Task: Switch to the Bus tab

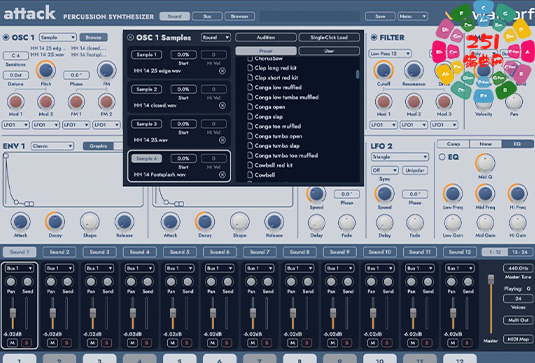Action: coord(207,16)
